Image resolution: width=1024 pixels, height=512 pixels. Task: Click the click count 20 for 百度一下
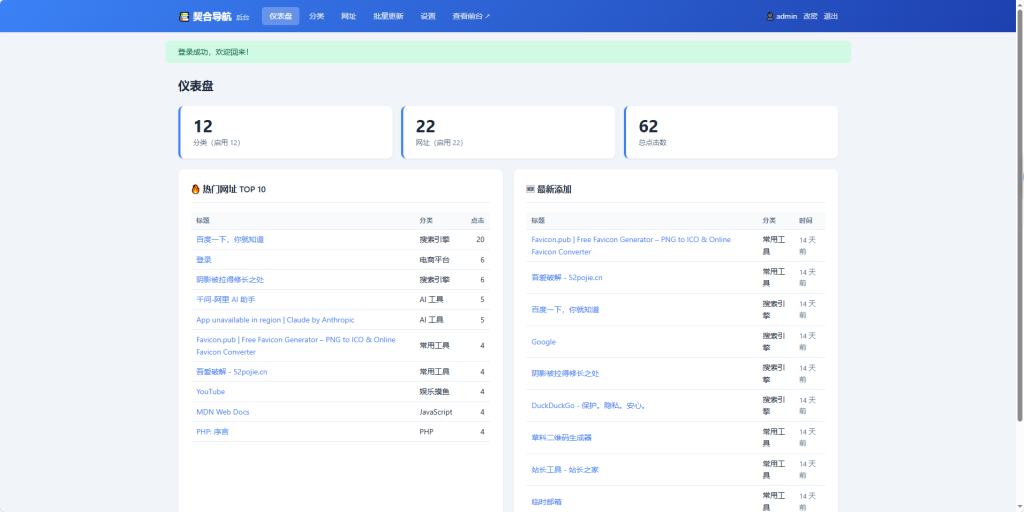[x=480, y=240]
